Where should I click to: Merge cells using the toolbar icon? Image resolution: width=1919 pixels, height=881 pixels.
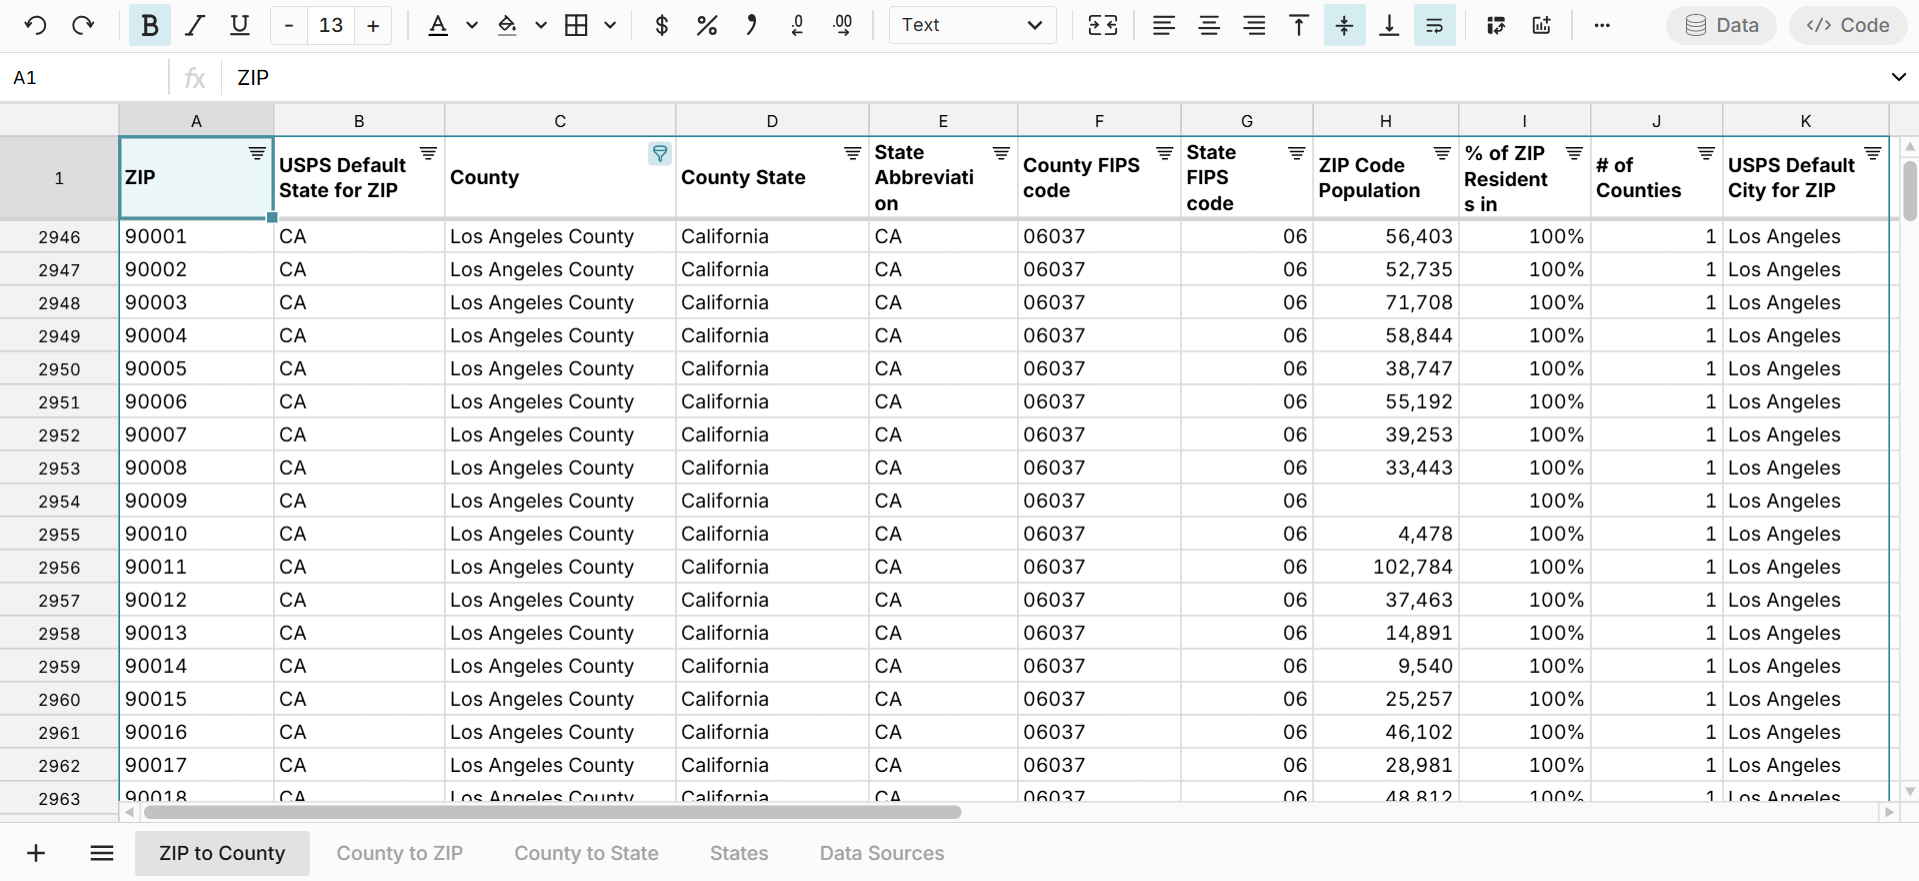coord(1102,25)
